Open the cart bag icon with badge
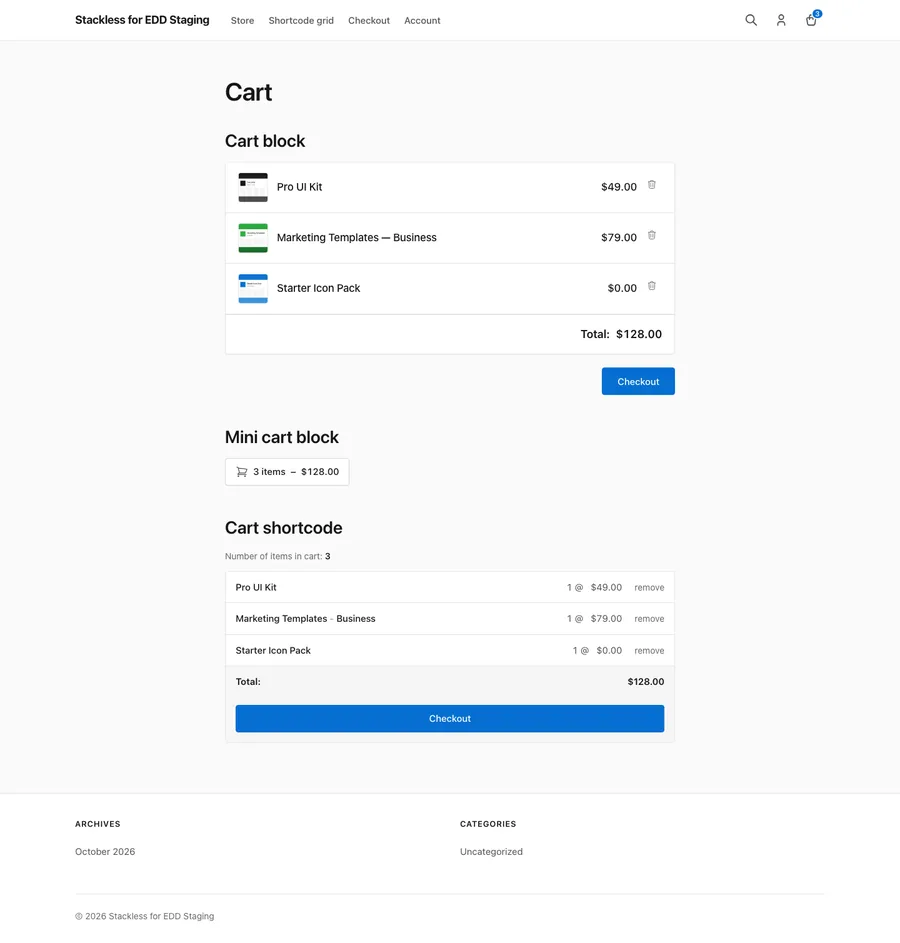900x943 pixels. point(812,19)
